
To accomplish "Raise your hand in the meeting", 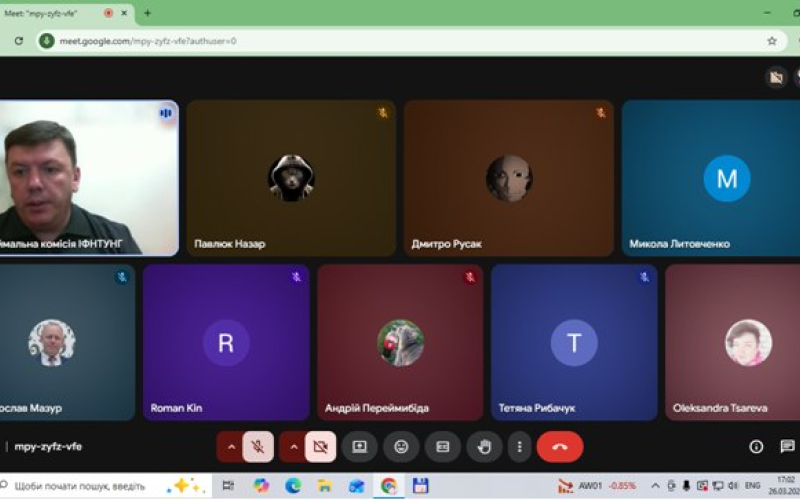I will click(485, 447).
